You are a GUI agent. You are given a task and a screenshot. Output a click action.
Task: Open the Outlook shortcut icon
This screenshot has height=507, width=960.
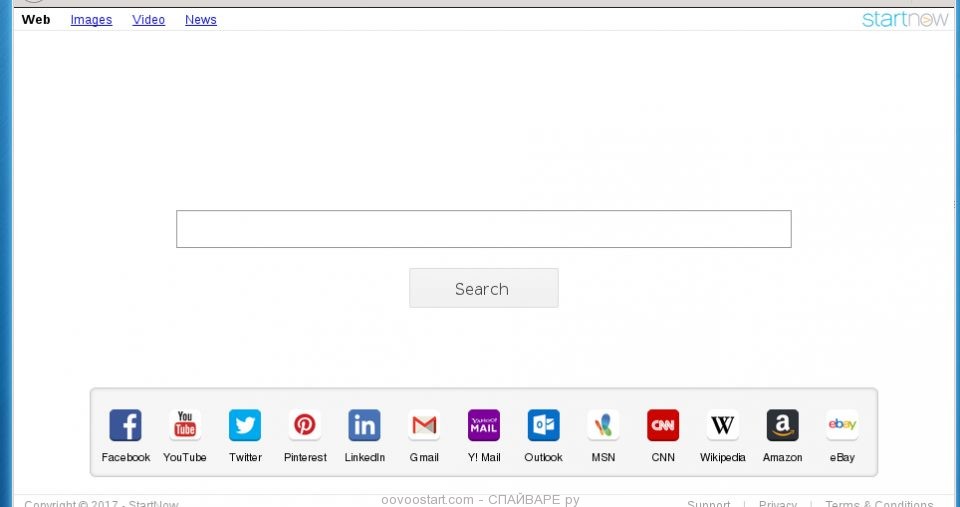pos(543,426)
